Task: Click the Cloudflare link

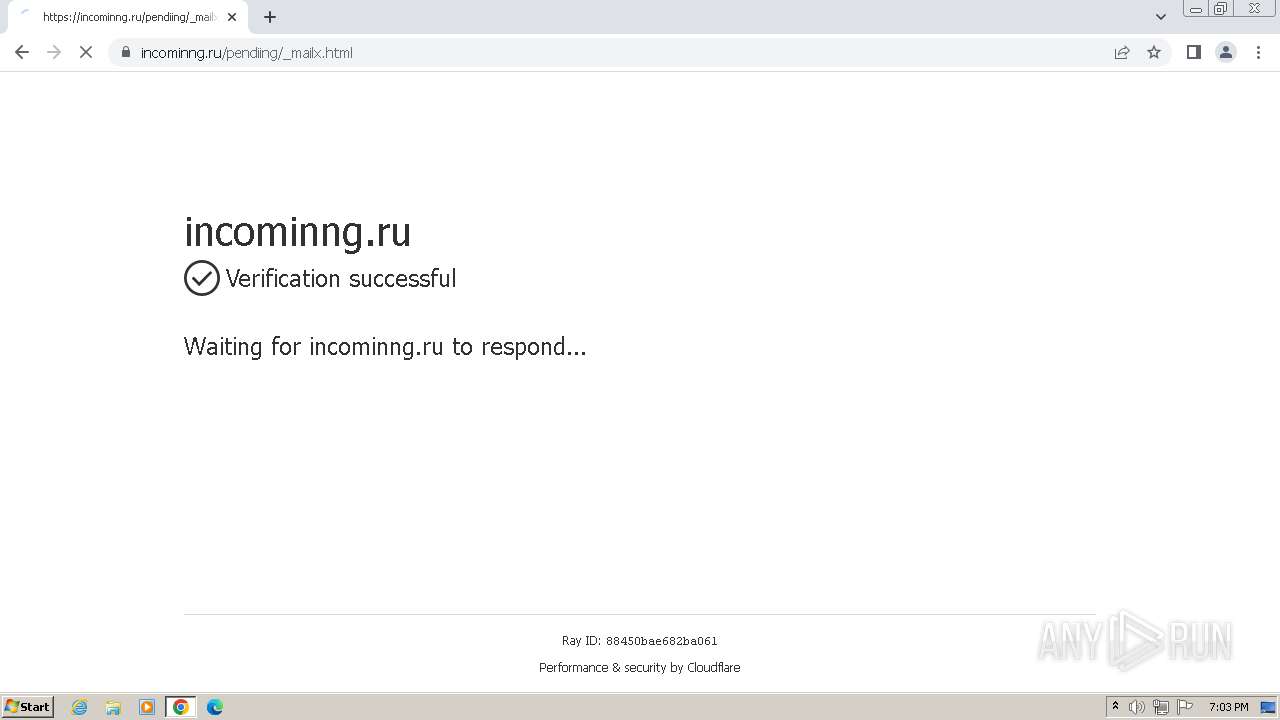Action: click(713, 667)
